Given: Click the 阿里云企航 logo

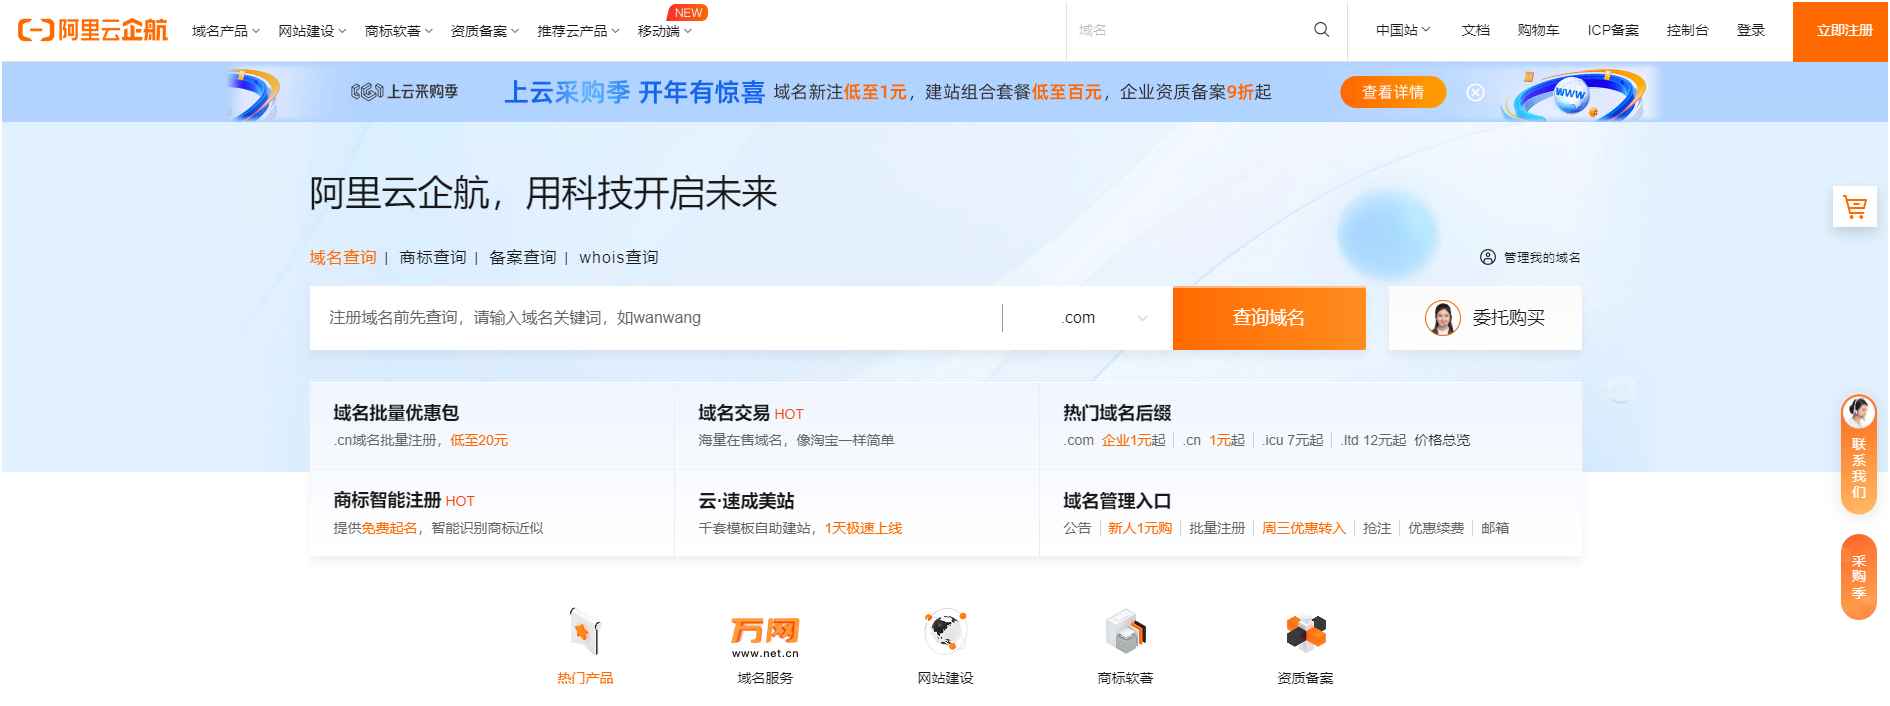Looking at the screenshot, I should [93, 30].
